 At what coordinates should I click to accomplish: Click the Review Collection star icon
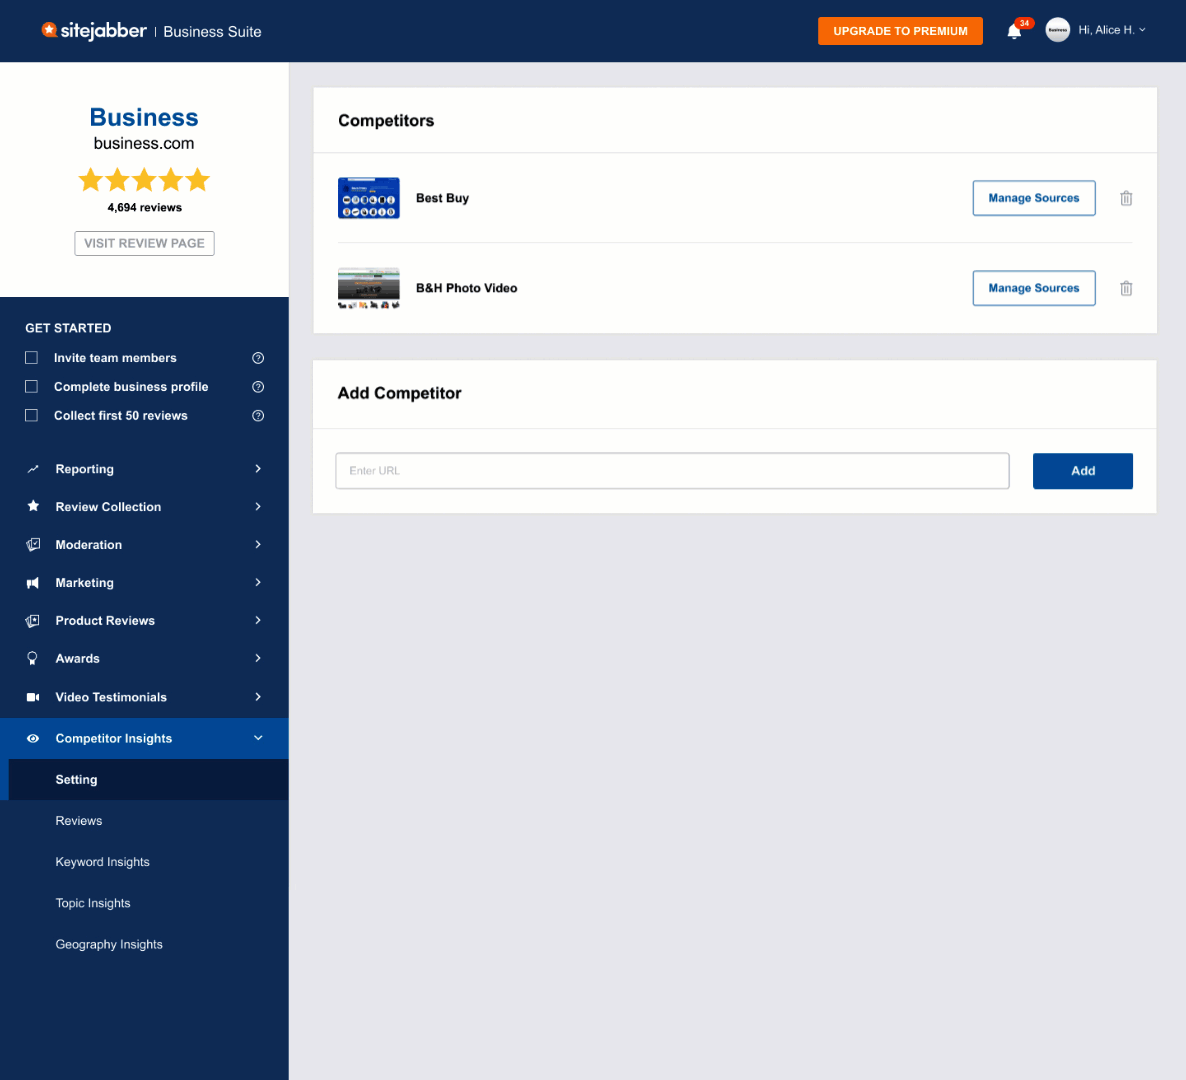coord(33,506)
